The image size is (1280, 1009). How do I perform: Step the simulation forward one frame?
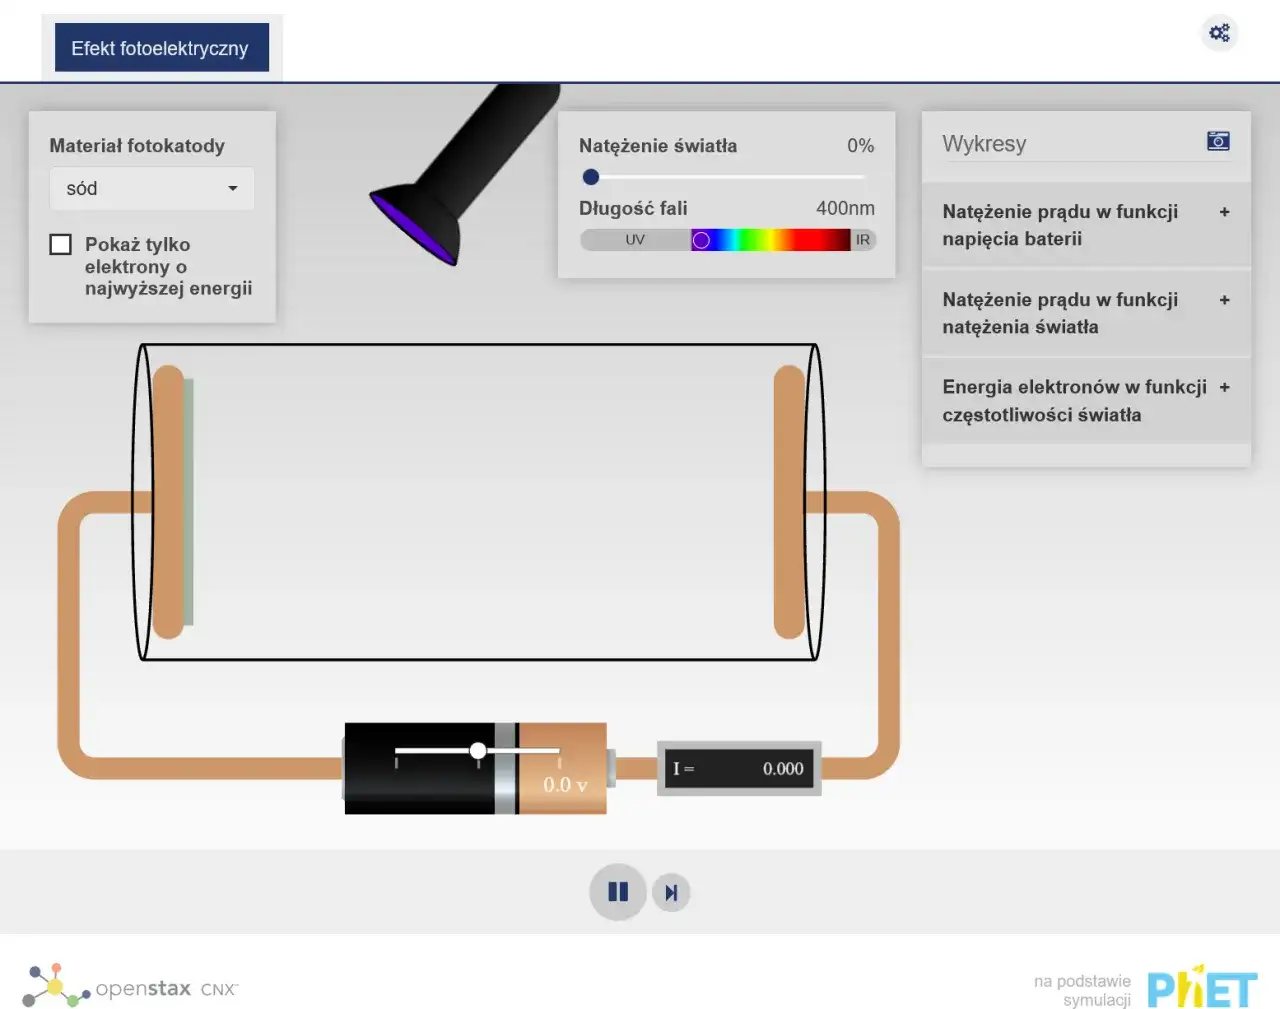click(x=671, y=893)
